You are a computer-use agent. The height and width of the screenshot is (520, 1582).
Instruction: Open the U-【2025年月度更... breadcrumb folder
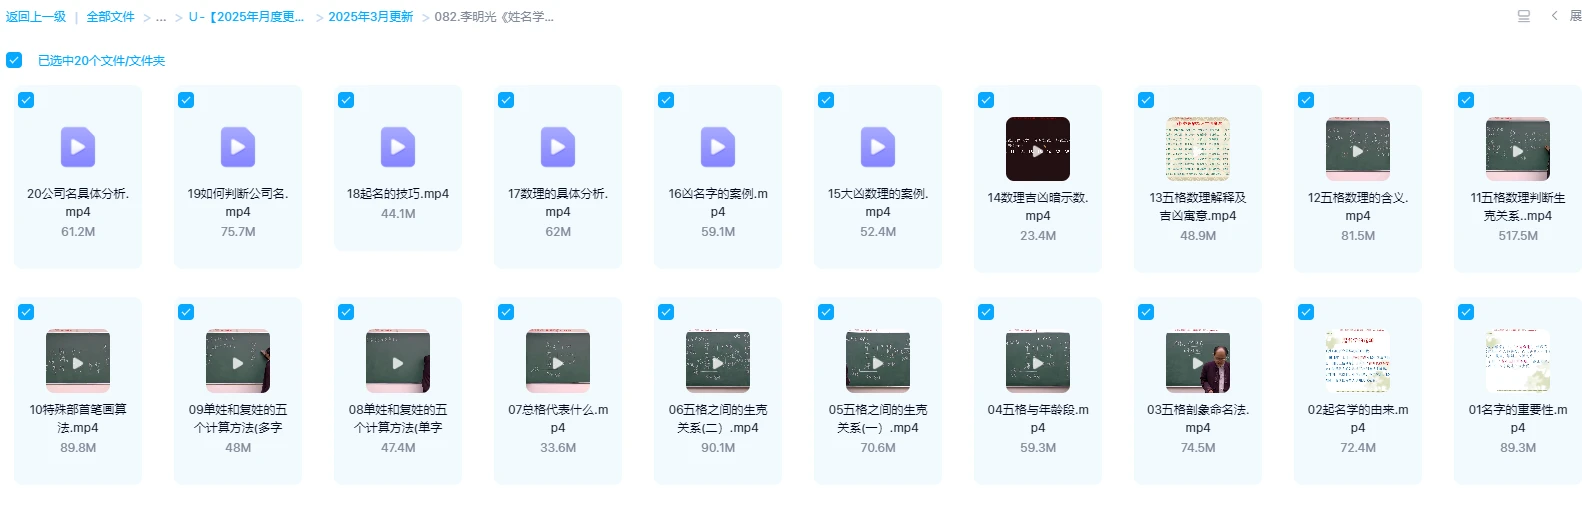click(246, 17)
